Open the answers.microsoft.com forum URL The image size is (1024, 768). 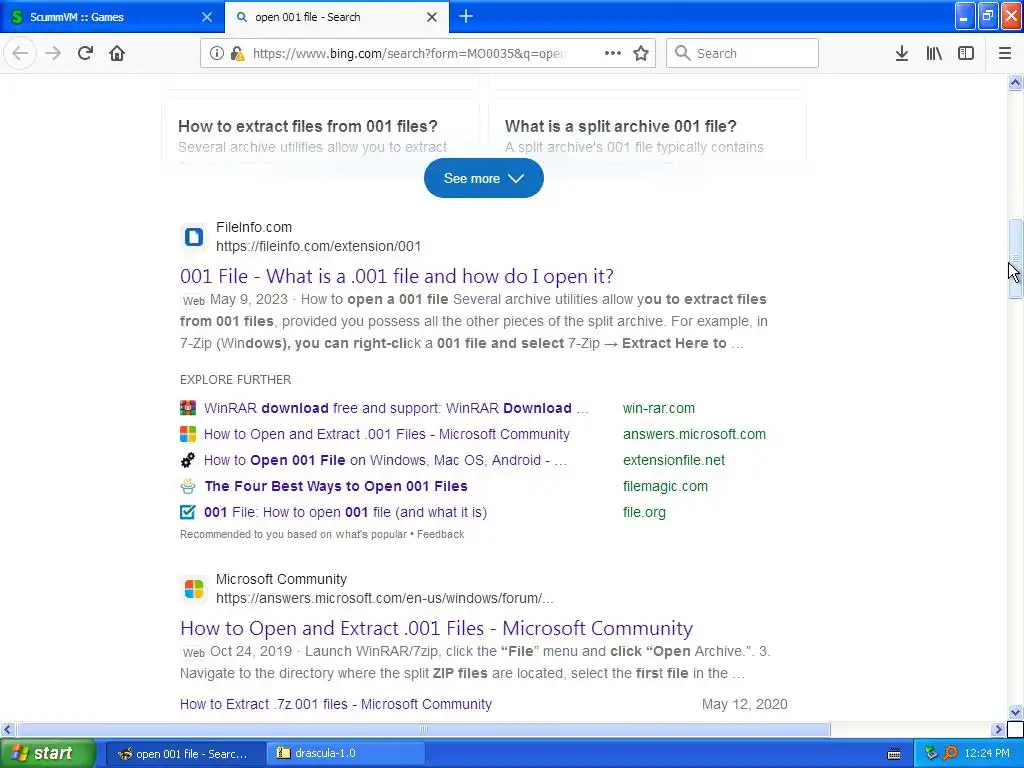click(x=384, y=598)
